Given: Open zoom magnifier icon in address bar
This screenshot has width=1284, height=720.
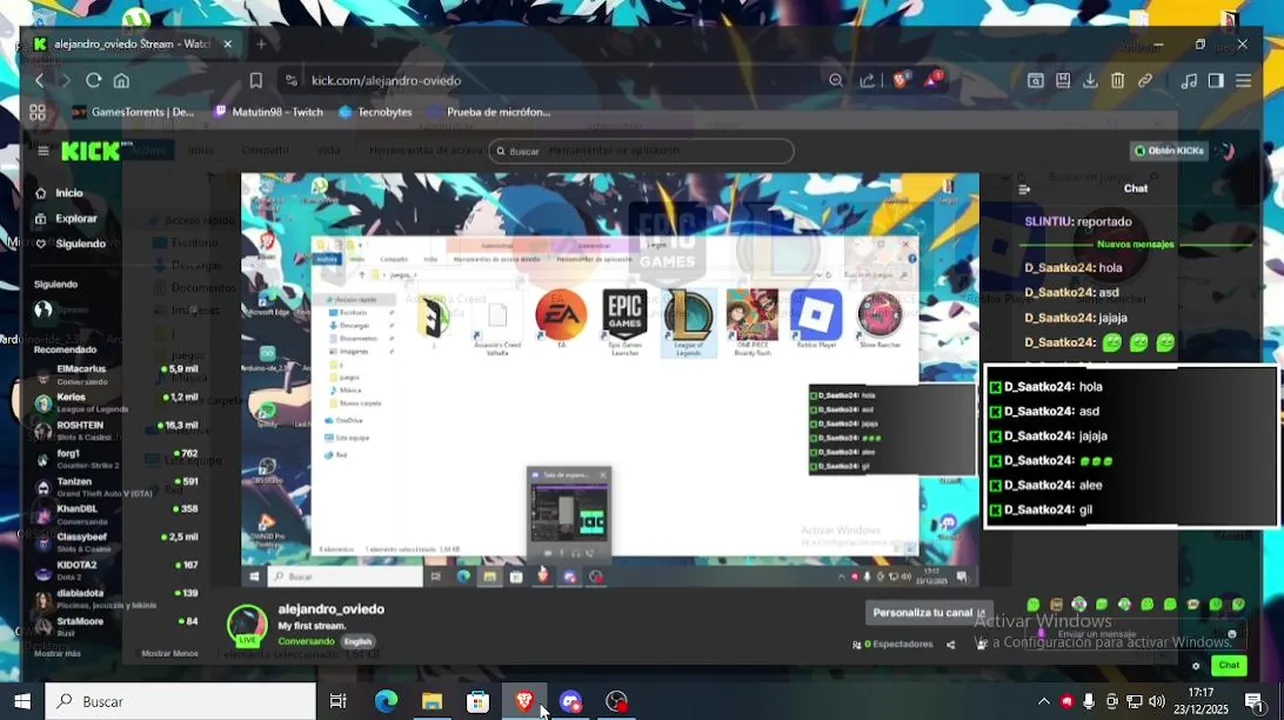Looking at the screenshot, I should [836, 81].
